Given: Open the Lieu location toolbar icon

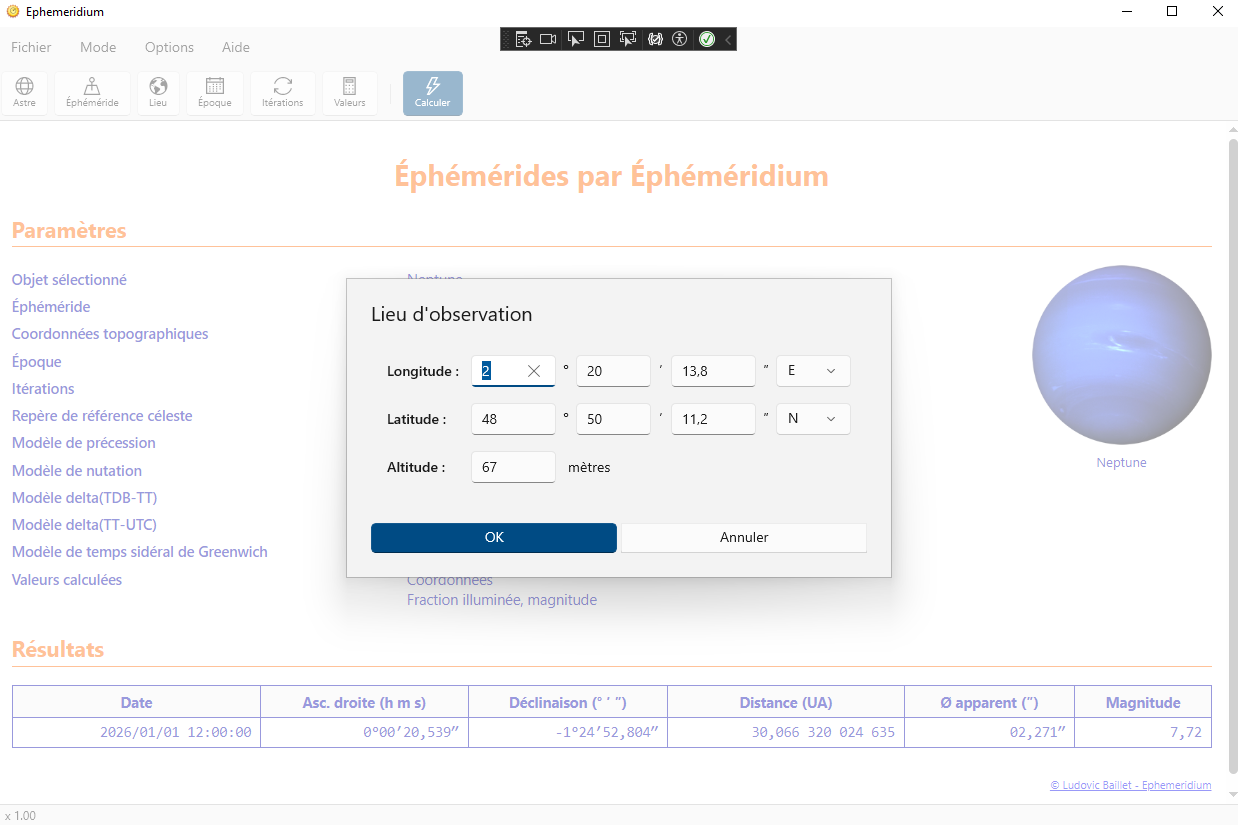Looking at the screenshot, I should coord(158,93).
